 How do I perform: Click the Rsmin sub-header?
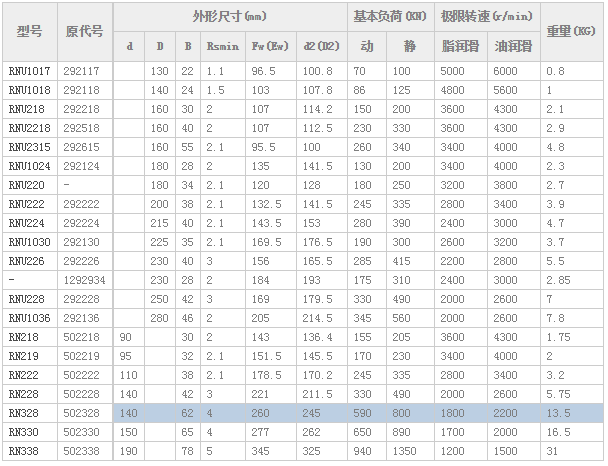[222, 46]
